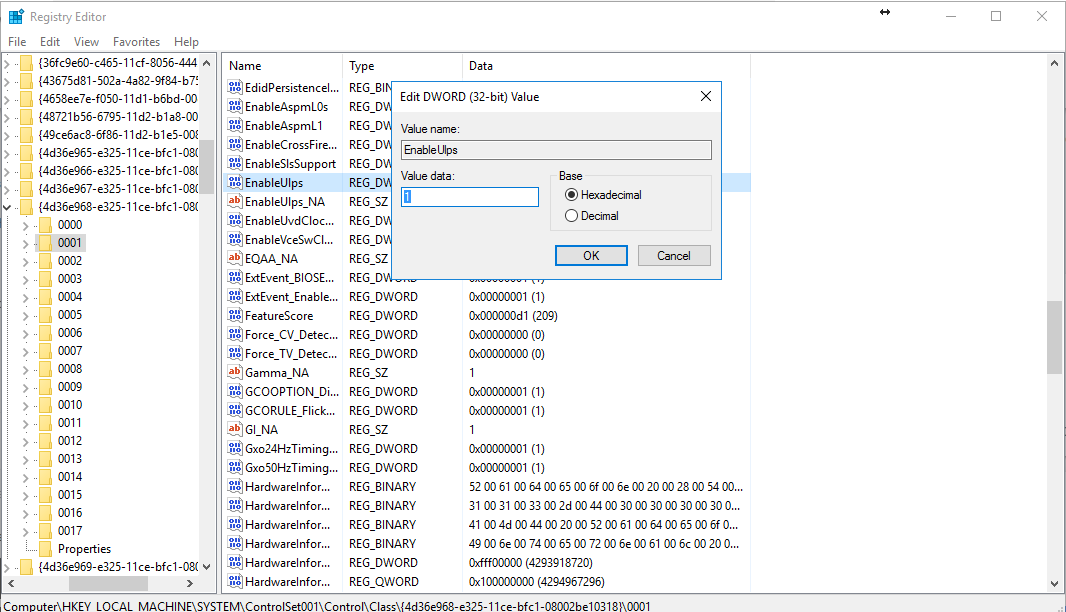Expand the {43675d81-502a key

click(7, 82)
